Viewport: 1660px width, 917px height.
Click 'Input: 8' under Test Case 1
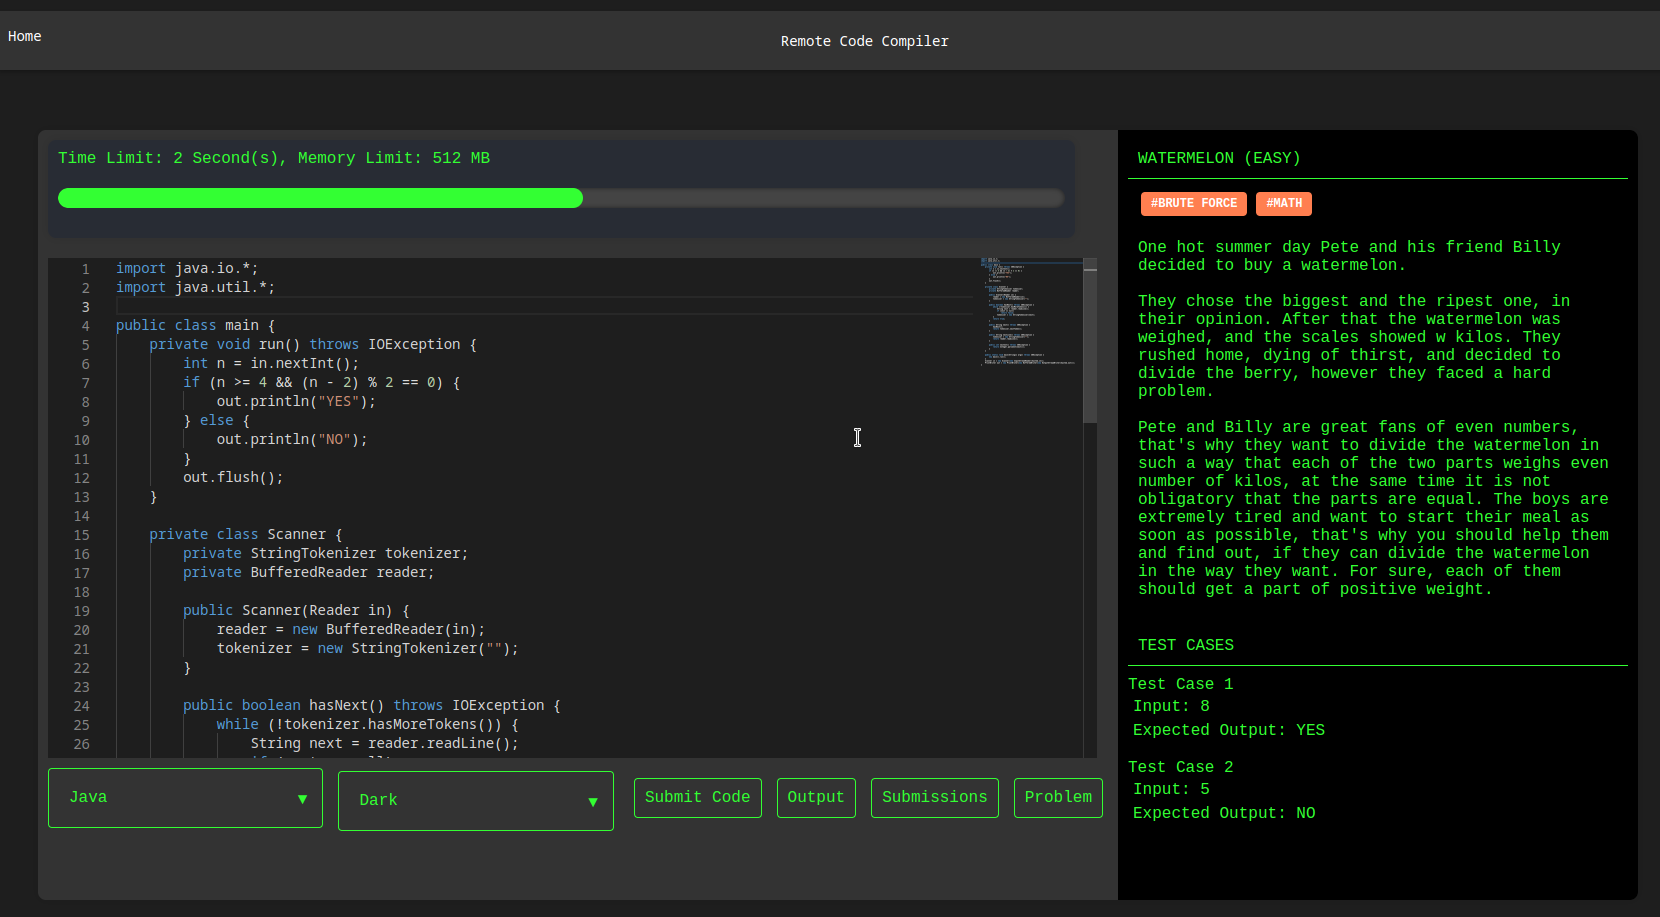click(1171, 706)
